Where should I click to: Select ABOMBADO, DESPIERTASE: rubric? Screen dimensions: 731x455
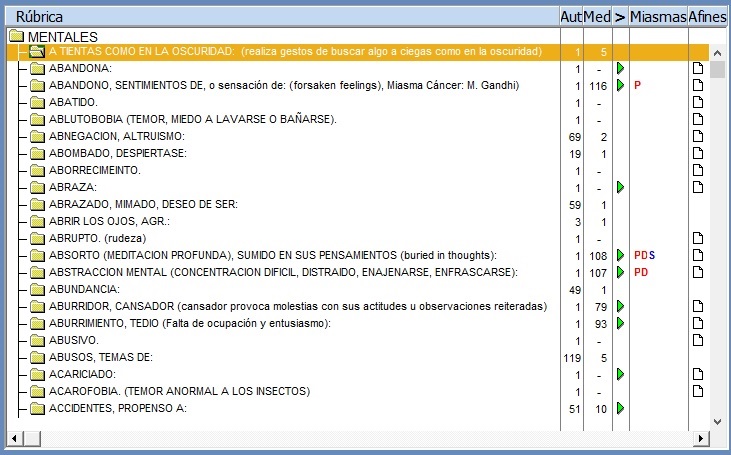coord(118,153)
